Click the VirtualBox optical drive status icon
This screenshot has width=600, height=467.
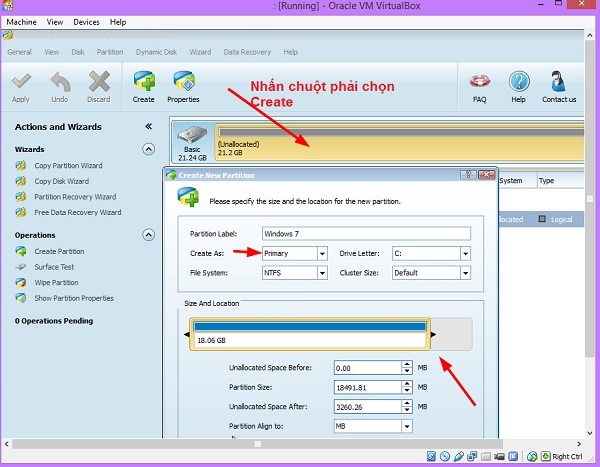(445, 456)
